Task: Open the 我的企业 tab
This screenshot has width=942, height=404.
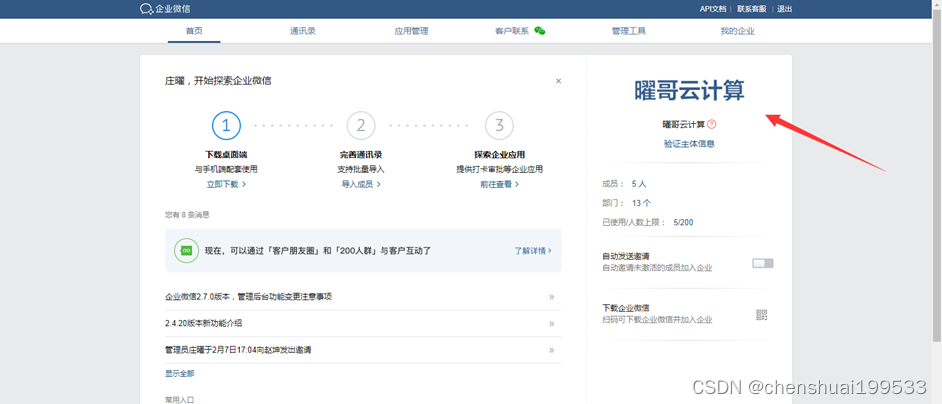Action: pos(737,31)
